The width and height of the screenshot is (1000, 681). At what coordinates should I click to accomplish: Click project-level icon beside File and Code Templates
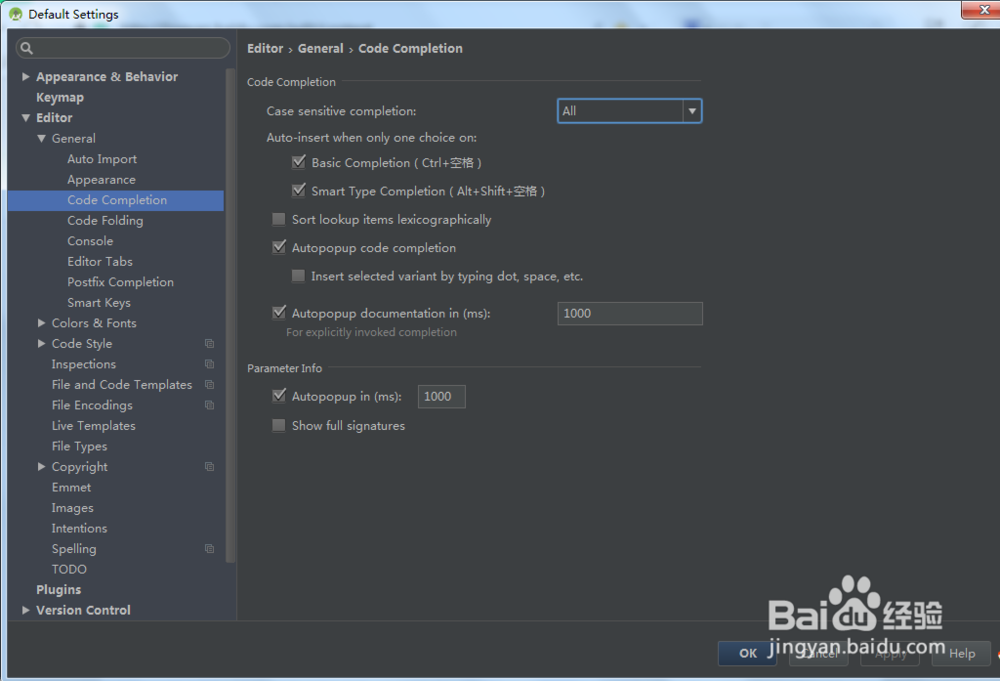[209, 384]
